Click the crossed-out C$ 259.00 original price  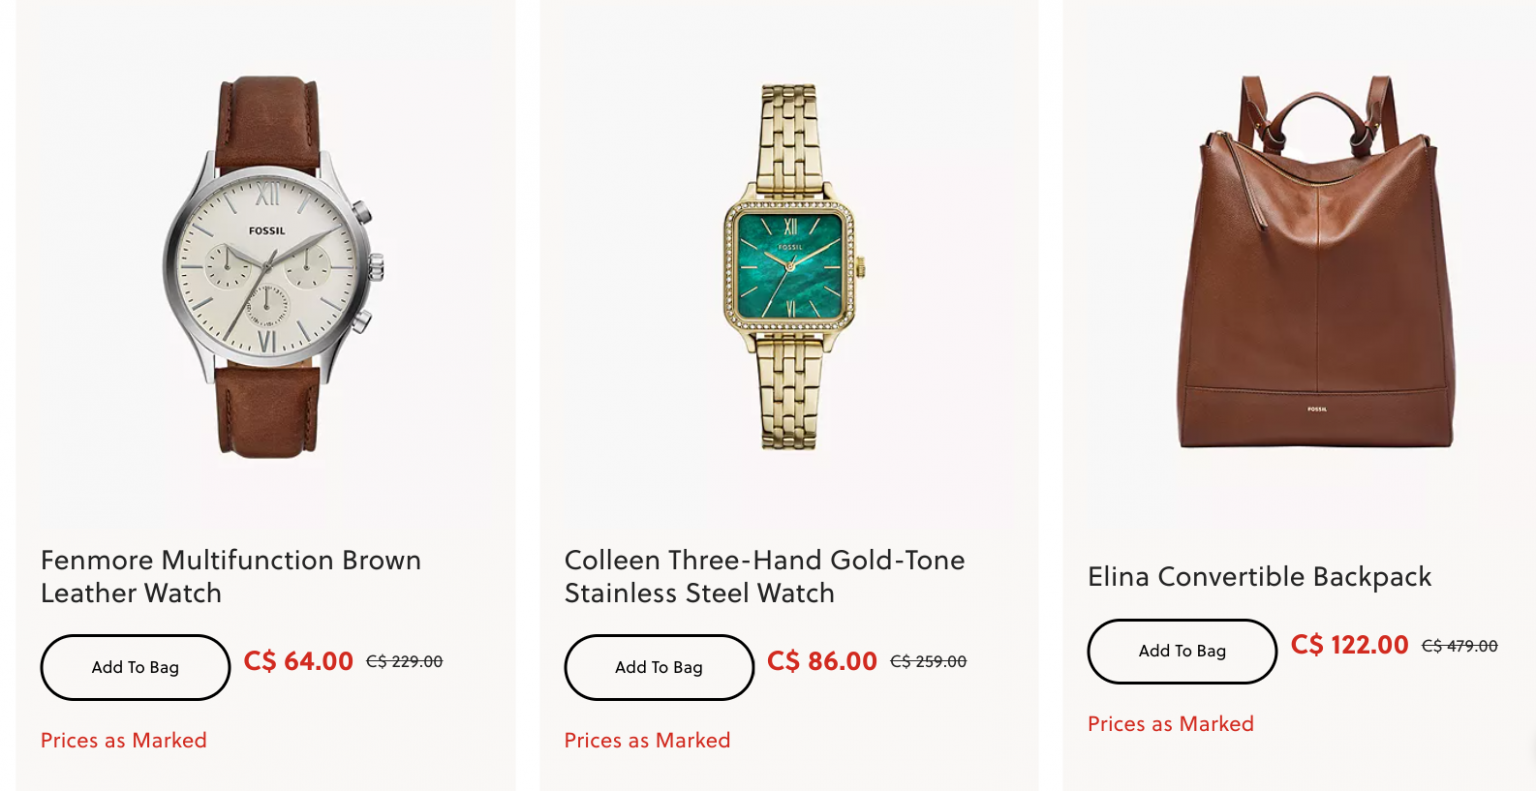pyautogui.click(x=928, y=661)
